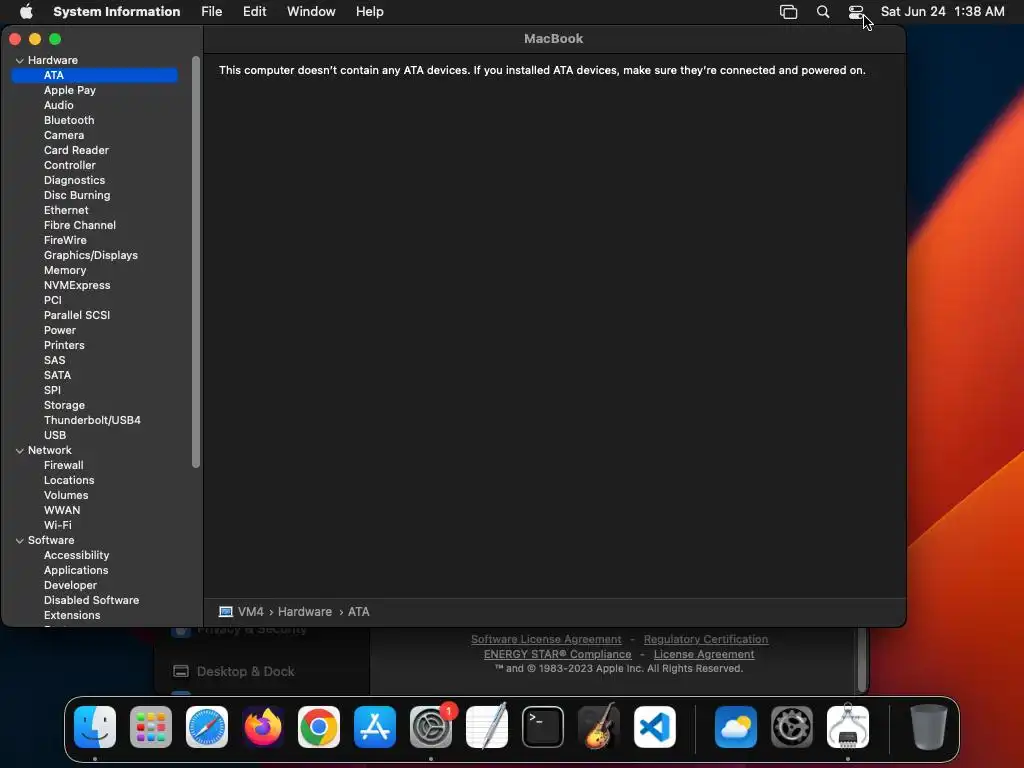Select Wi-Fi under Network
This screenshot has height=768, width=1024.
click(57, 526)
